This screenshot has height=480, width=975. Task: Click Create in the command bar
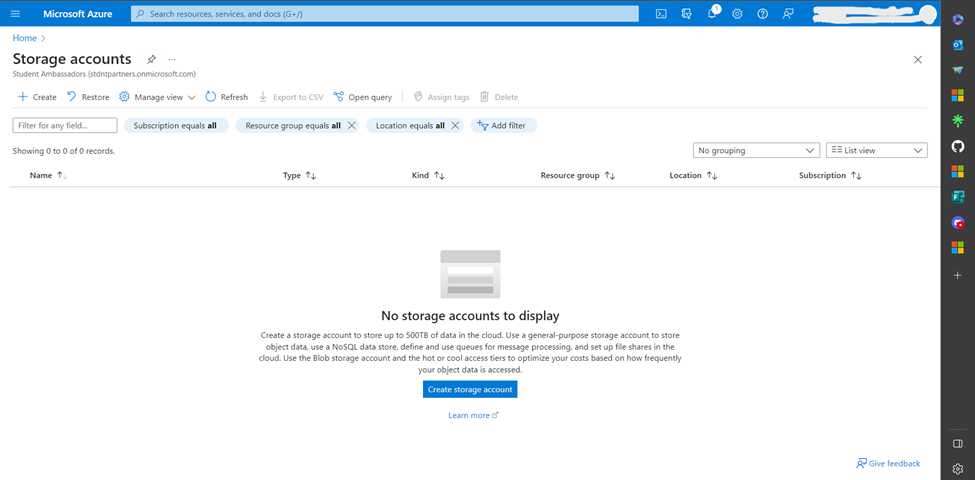click(37, 97)
